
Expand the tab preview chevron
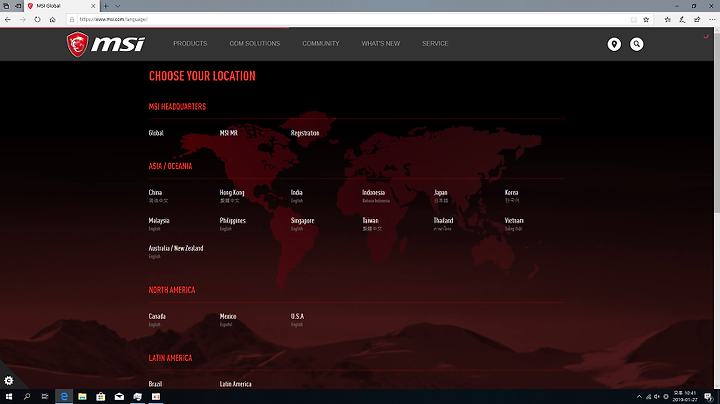pos(118,6)
